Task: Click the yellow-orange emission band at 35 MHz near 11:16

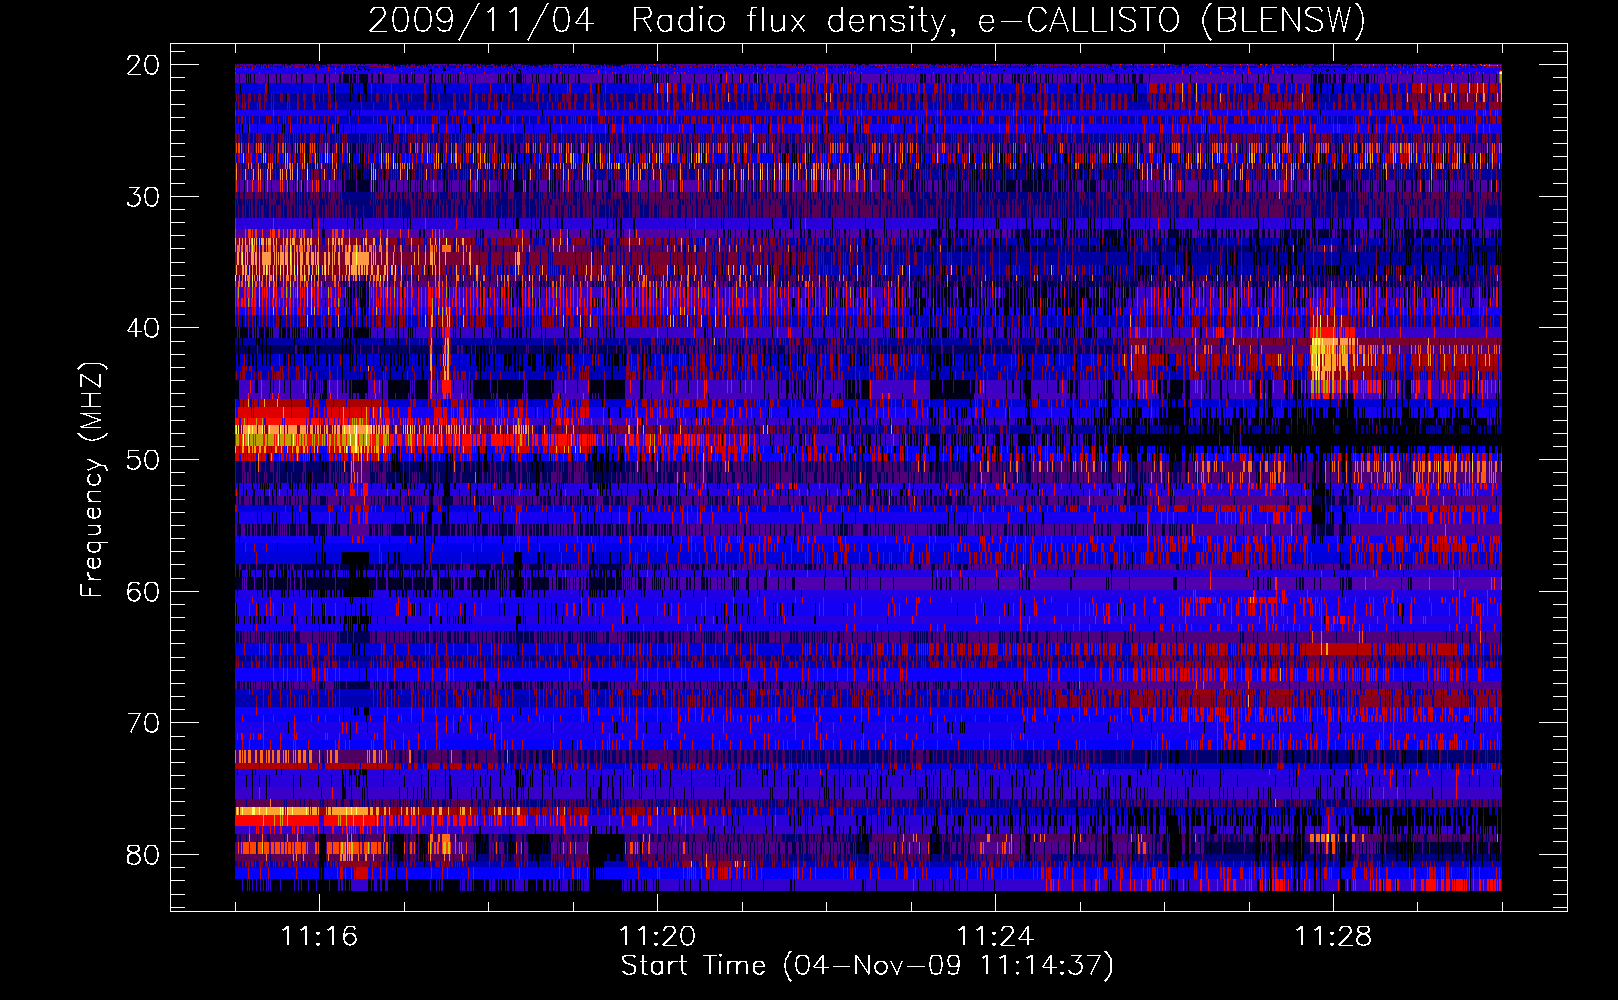Action: pyautogui.click(x=310, y=258)
